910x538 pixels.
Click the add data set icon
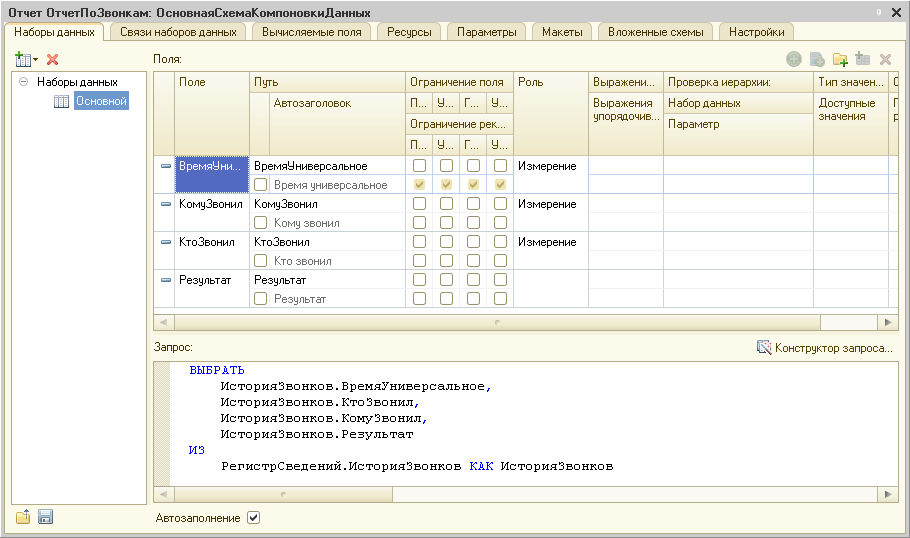pyautogui.click(x=23, y=59)
